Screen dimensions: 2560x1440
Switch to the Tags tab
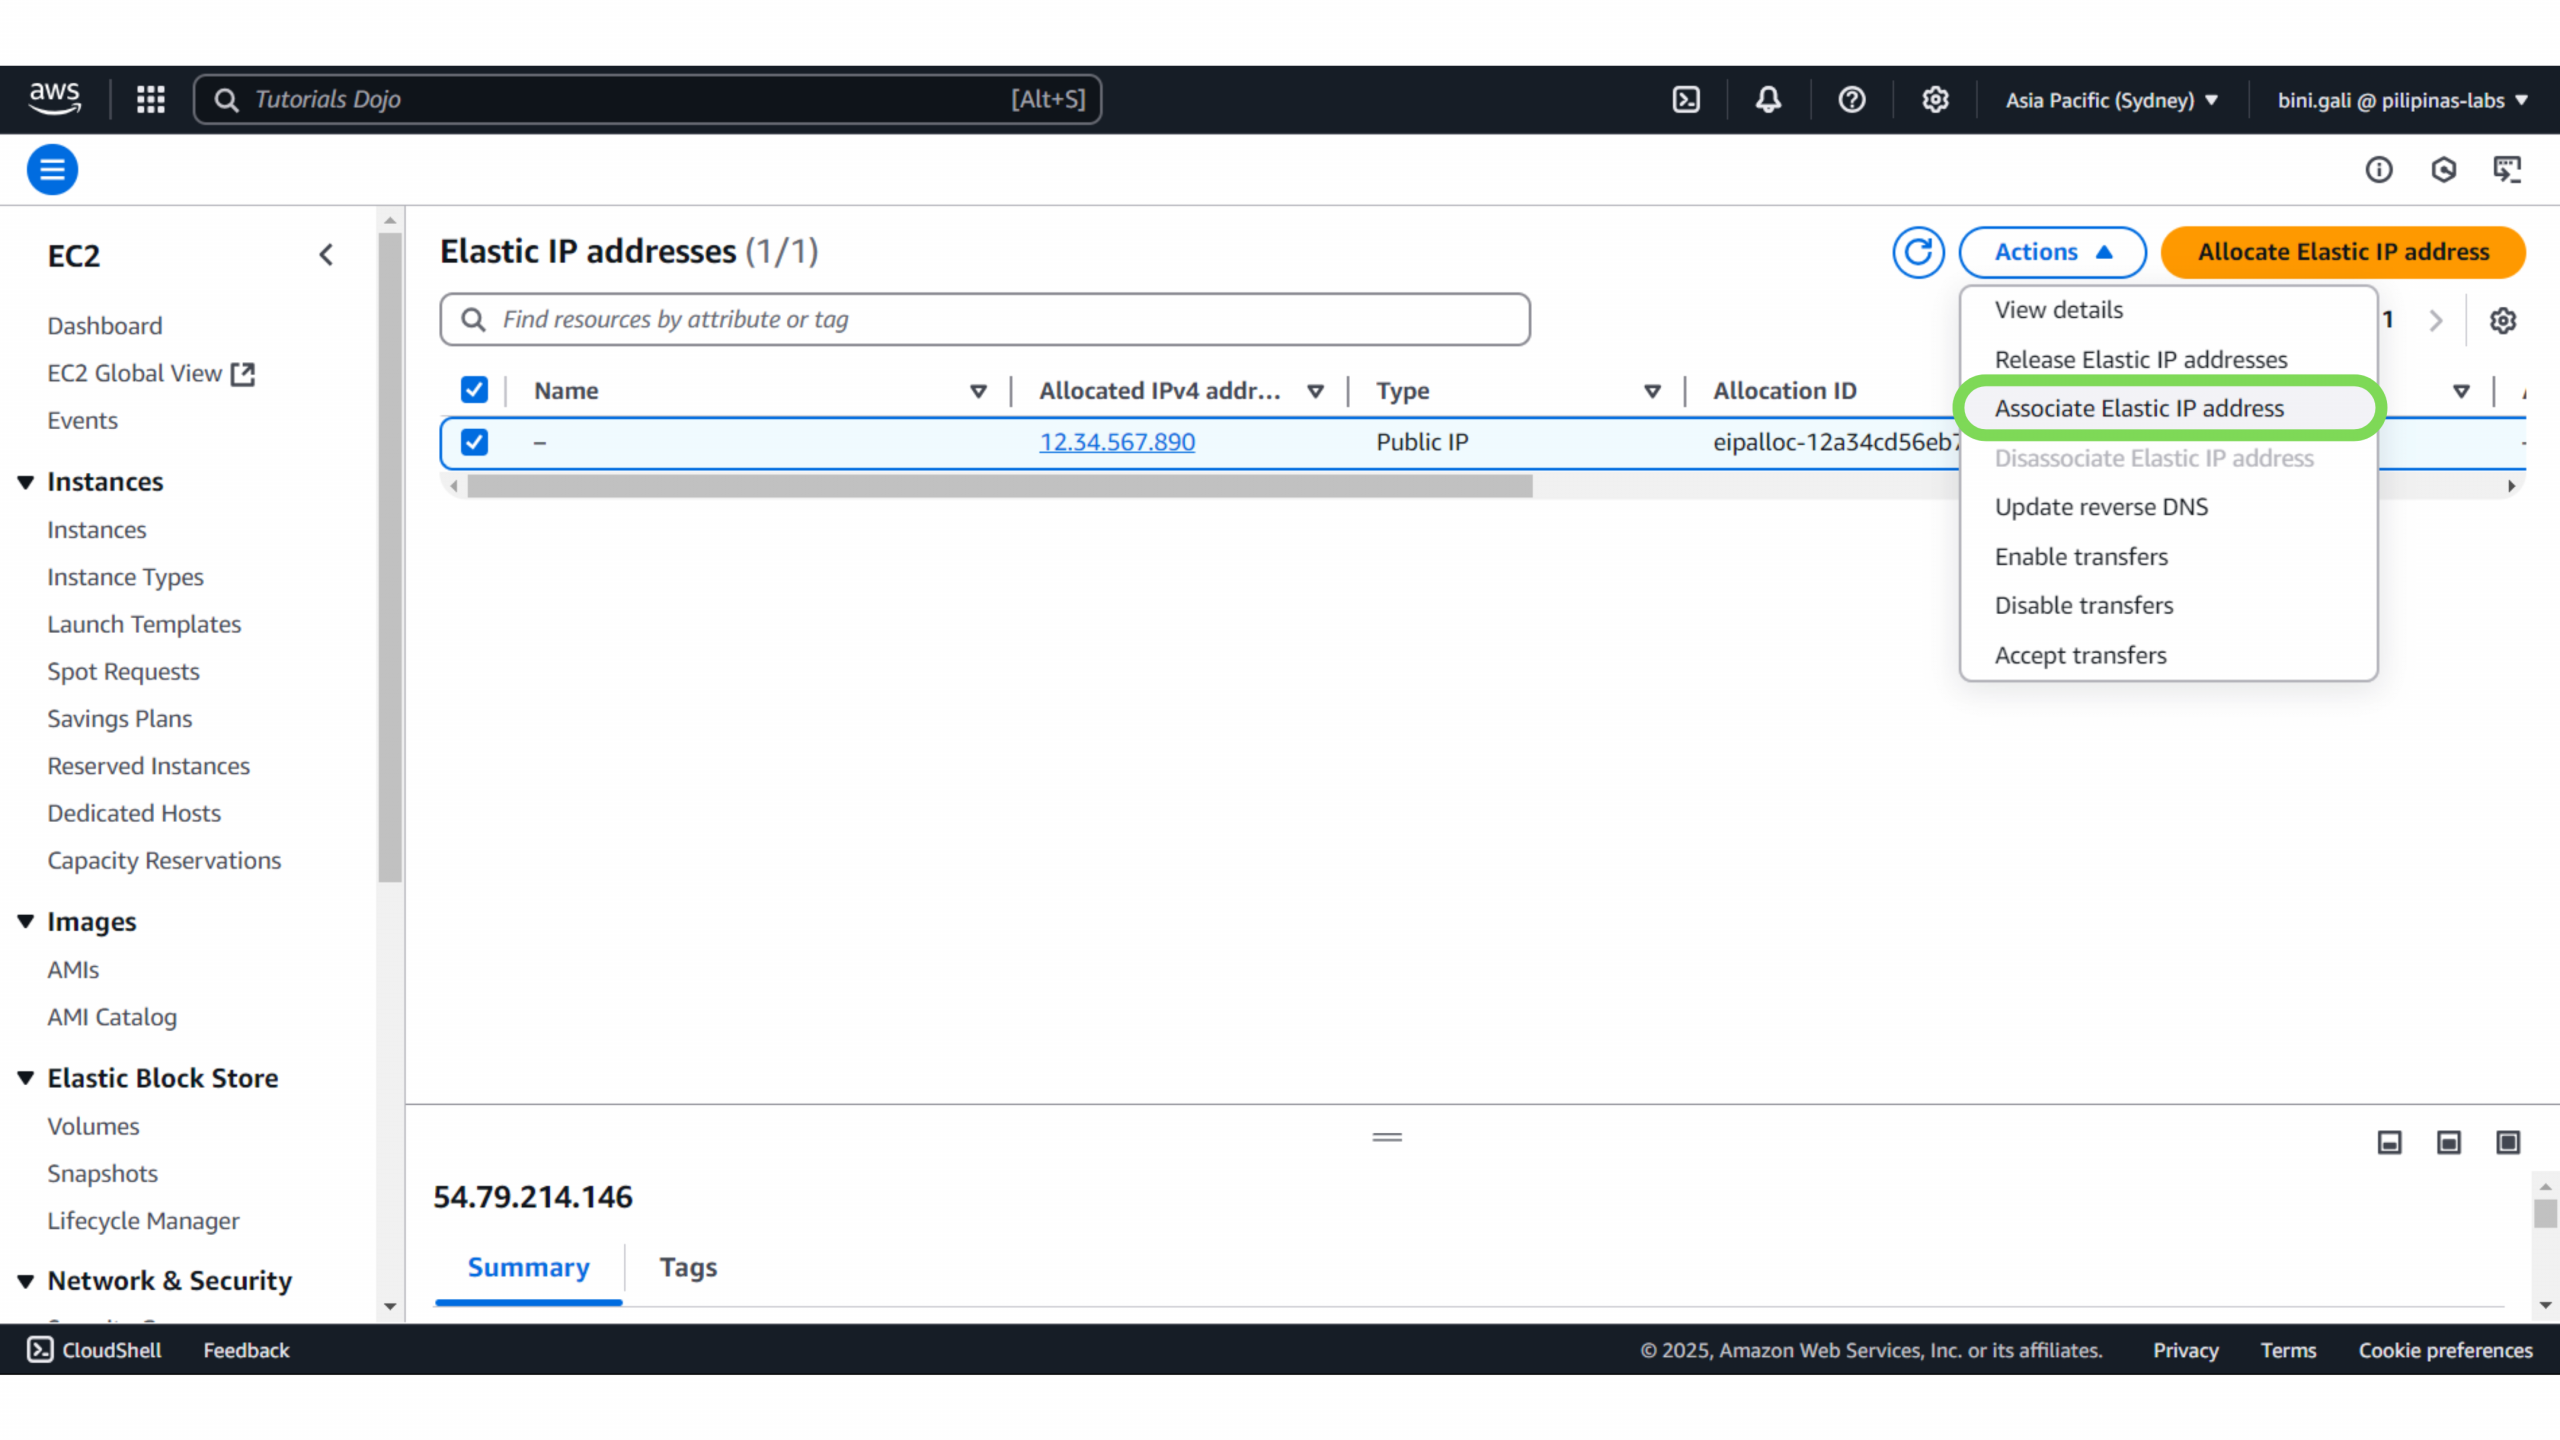pos(688,1267)
